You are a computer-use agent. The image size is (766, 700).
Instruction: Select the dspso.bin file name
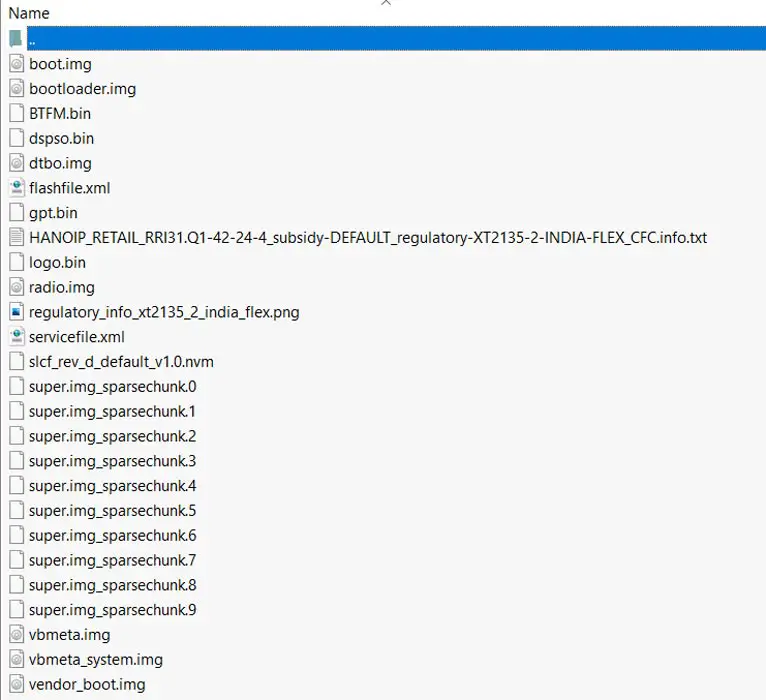point(62,139)
